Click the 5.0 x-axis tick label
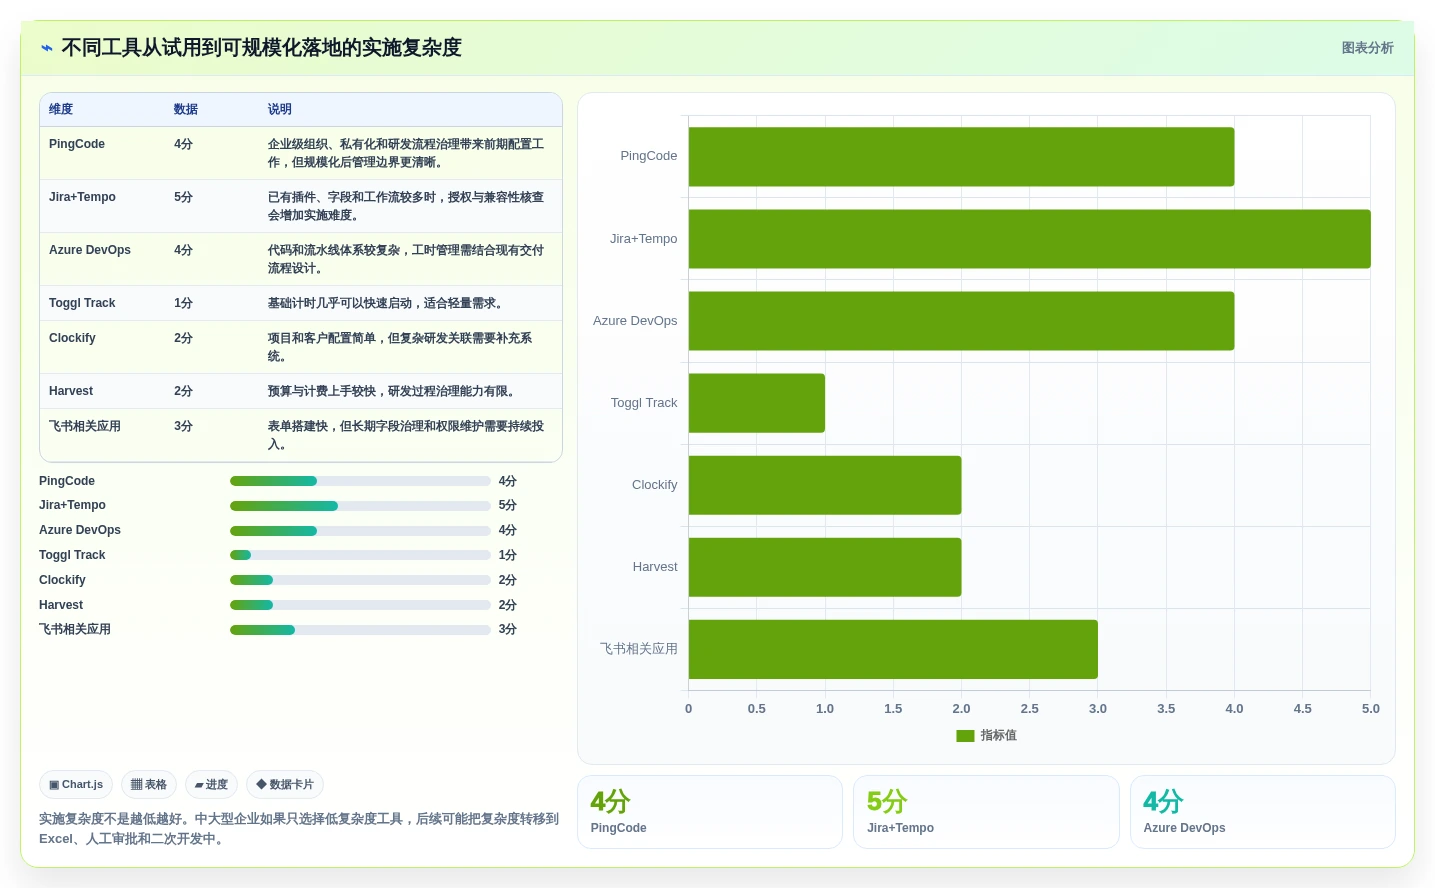 [x=1371, y=709]
